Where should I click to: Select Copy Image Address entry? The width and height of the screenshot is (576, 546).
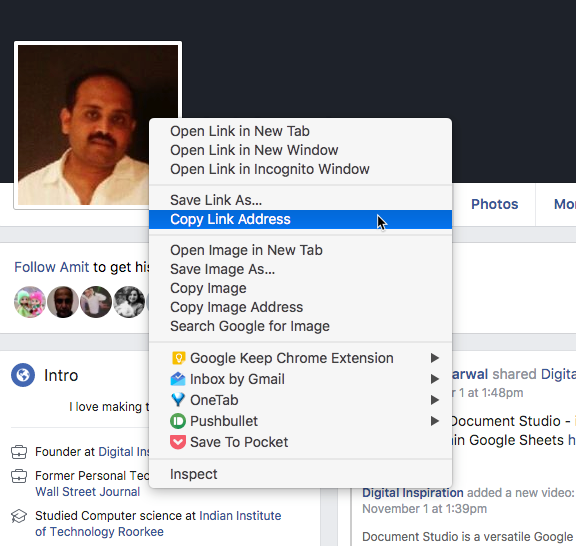300,307
